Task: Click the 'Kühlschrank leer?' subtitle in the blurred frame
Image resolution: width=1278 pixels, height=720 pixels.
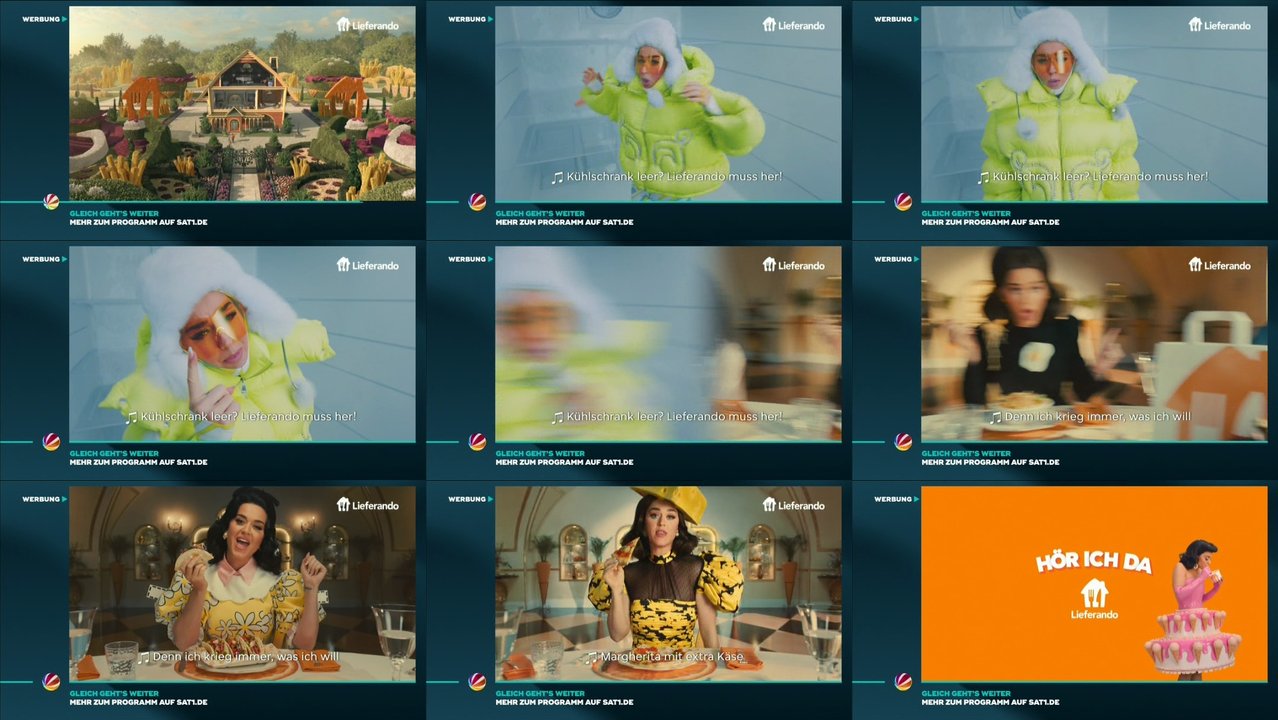Action: (x=667, y=417)
